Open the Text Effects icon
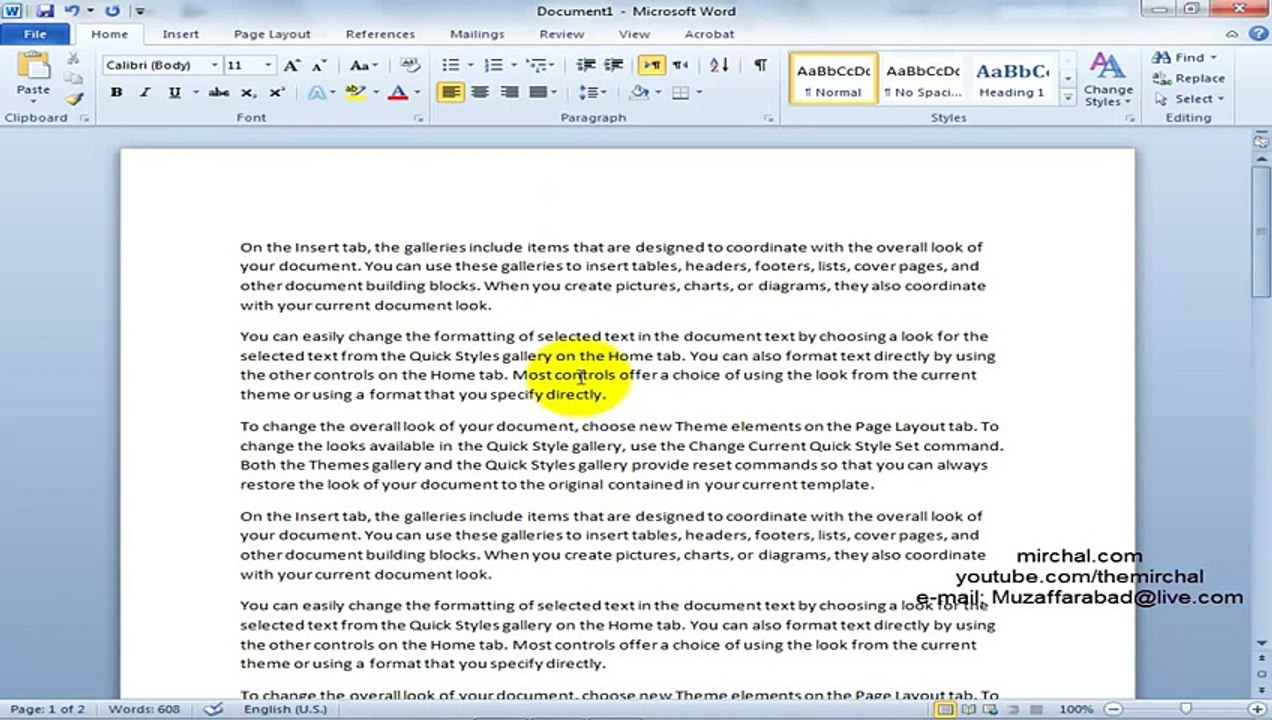Viewport: 1272px width, 720px height. pyautogui.click(x=317, y=92)
